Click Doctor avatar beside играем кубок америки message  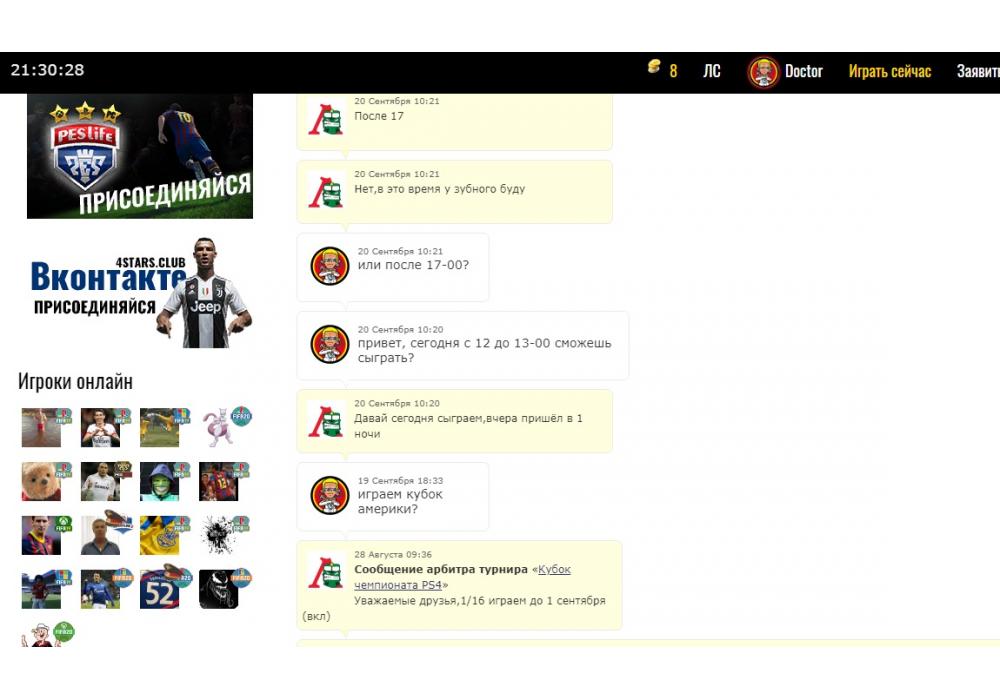330,495
